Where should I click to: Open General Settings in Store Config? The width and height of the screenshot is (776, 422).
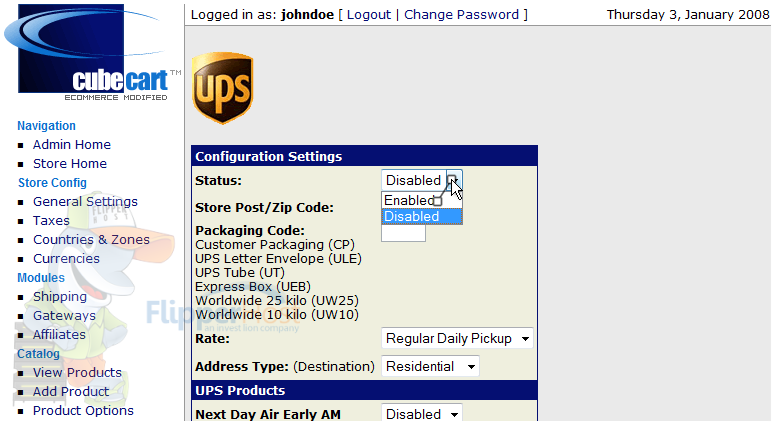pos(85,202)
